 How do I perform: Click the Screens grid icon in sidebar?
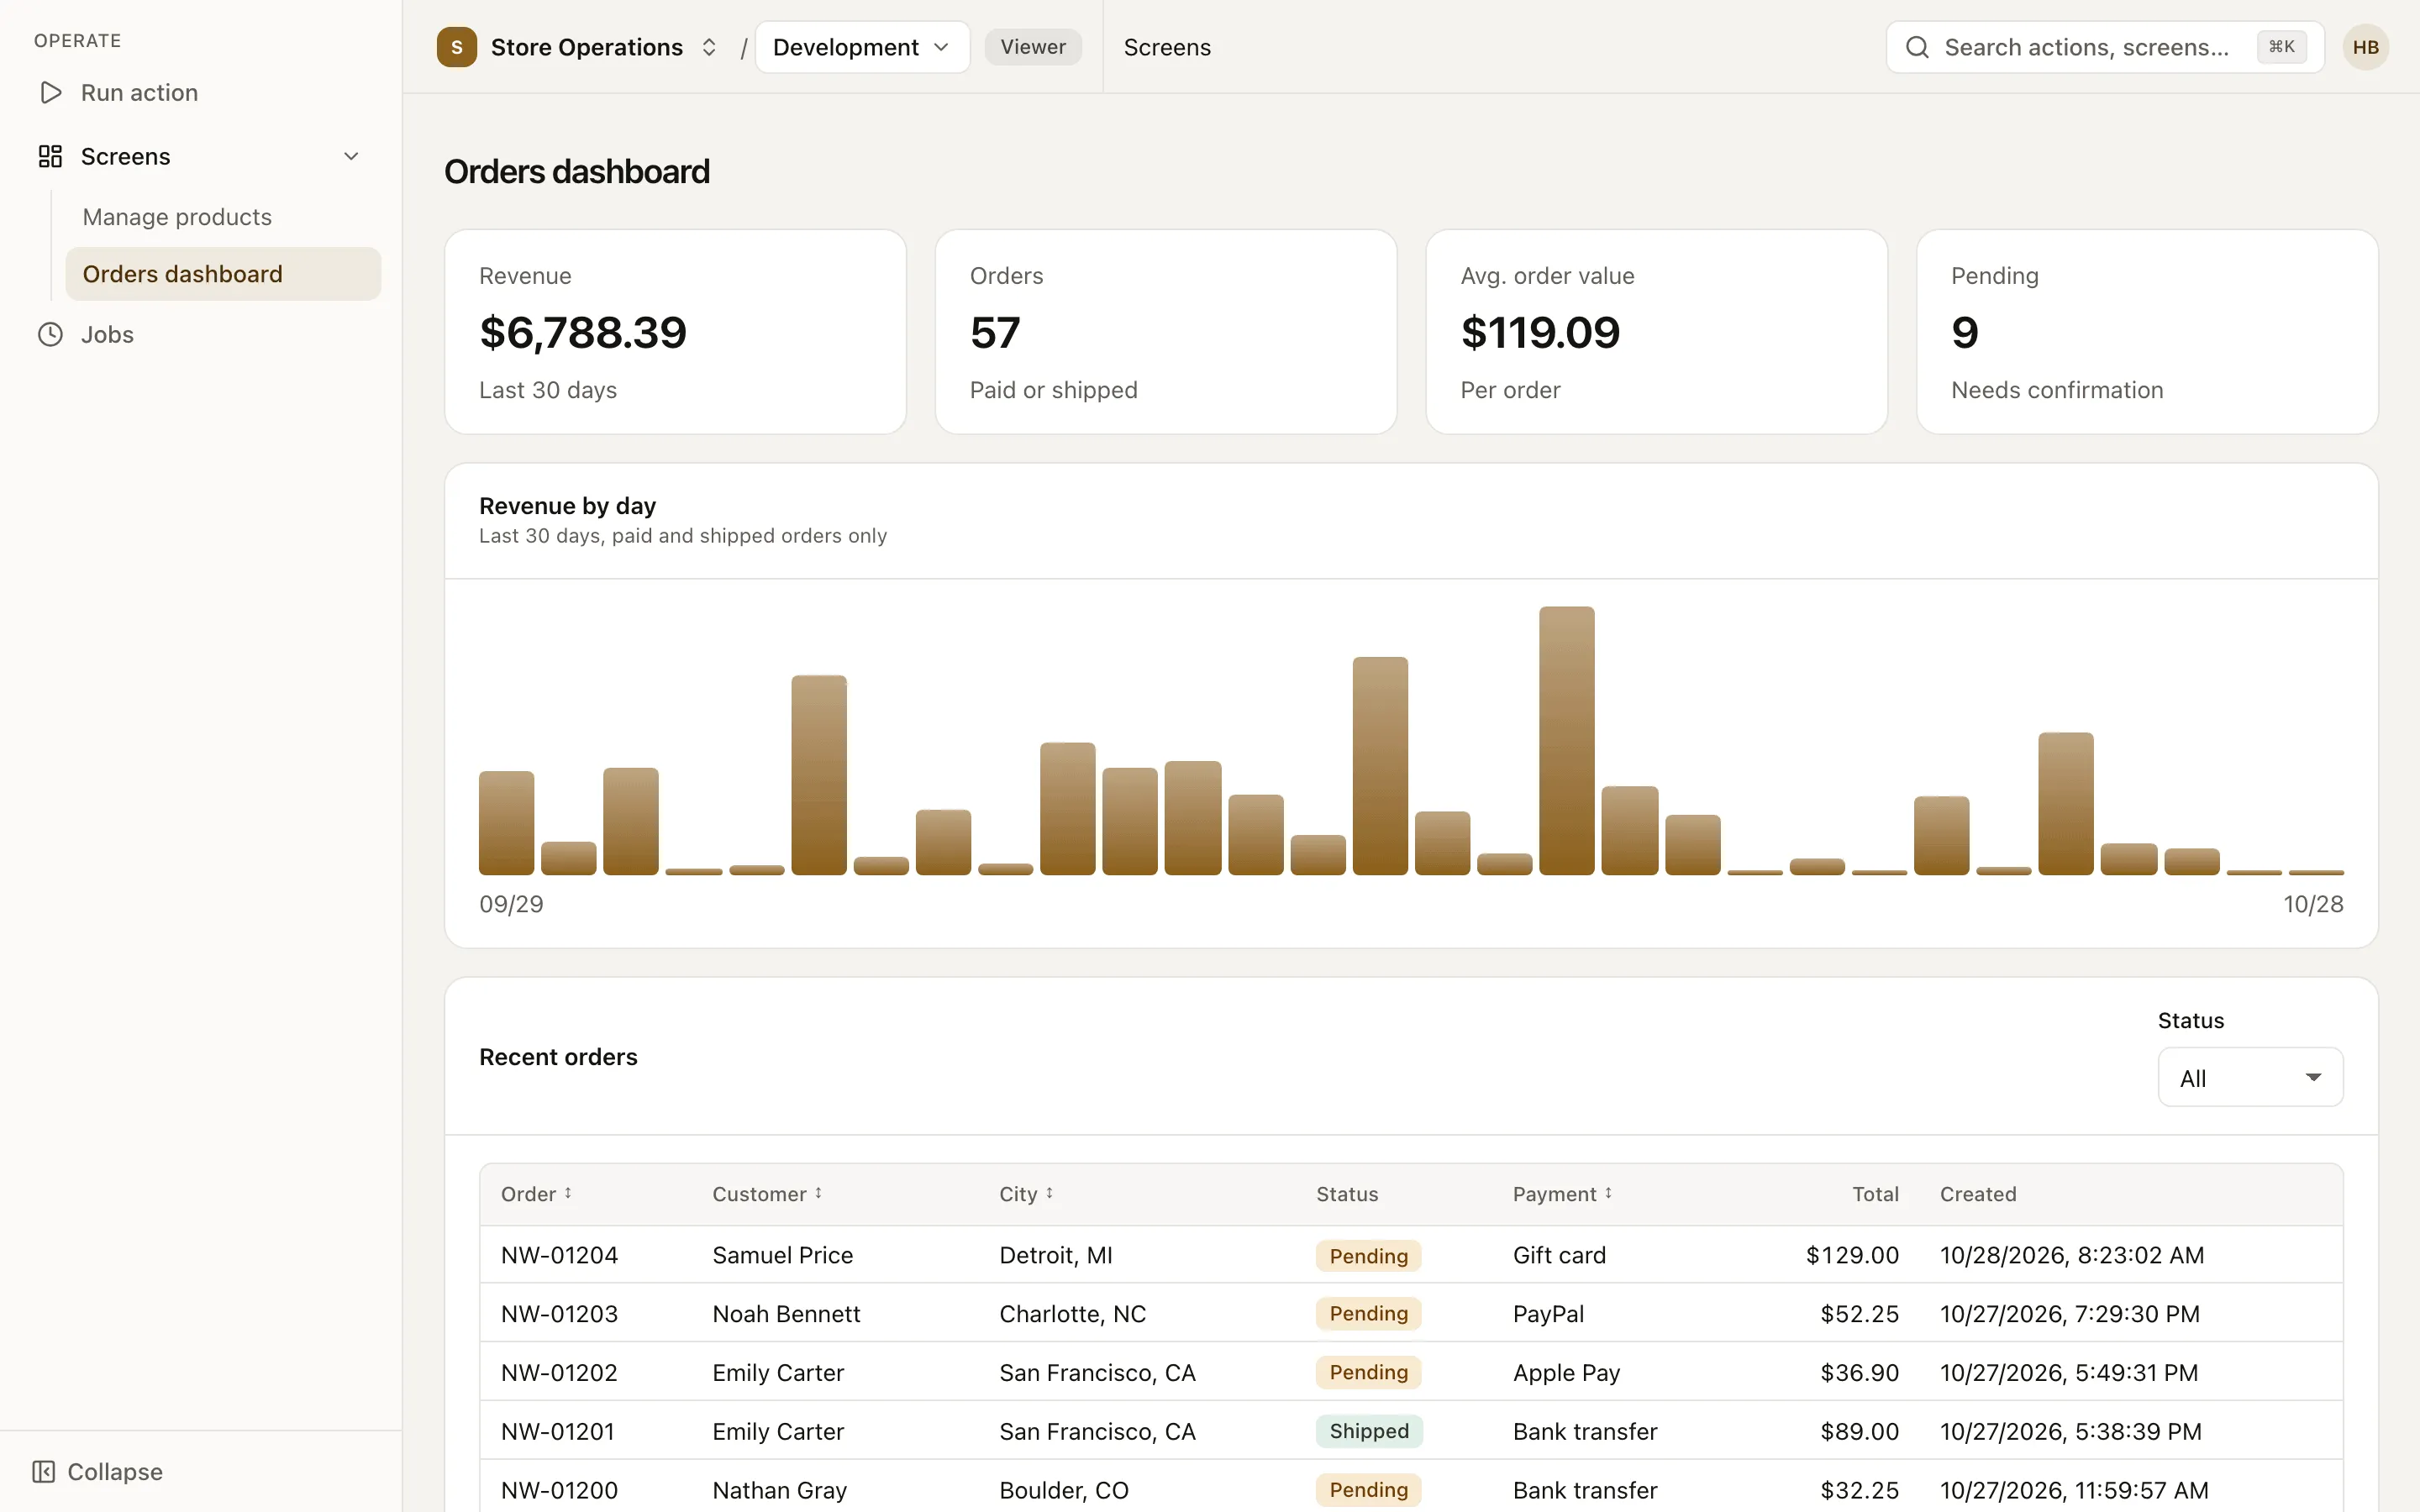click(50, 156)
